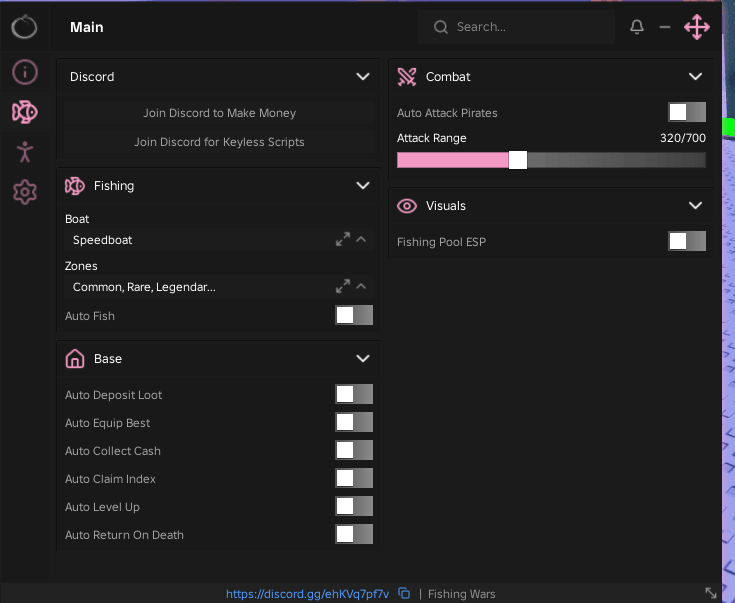Screen dimensions: 735x603
Task: Click the search magnifier icon
Action: click(441, 27)
